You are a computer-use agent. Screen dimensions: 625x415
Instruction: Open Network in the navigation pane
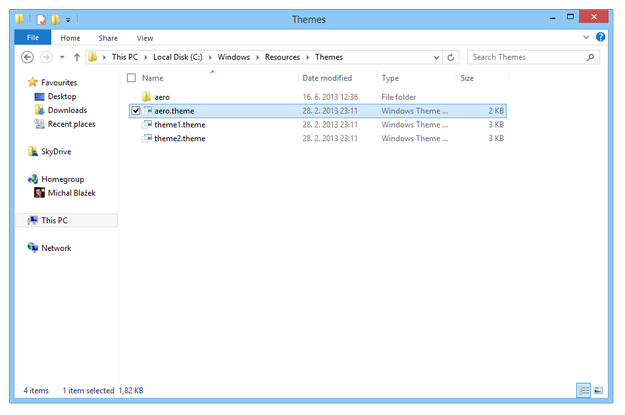[56, 248]
